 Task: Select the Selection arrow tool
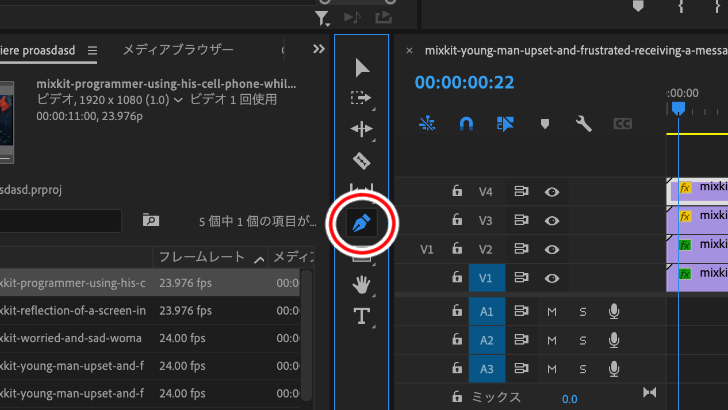click(362, 68)
